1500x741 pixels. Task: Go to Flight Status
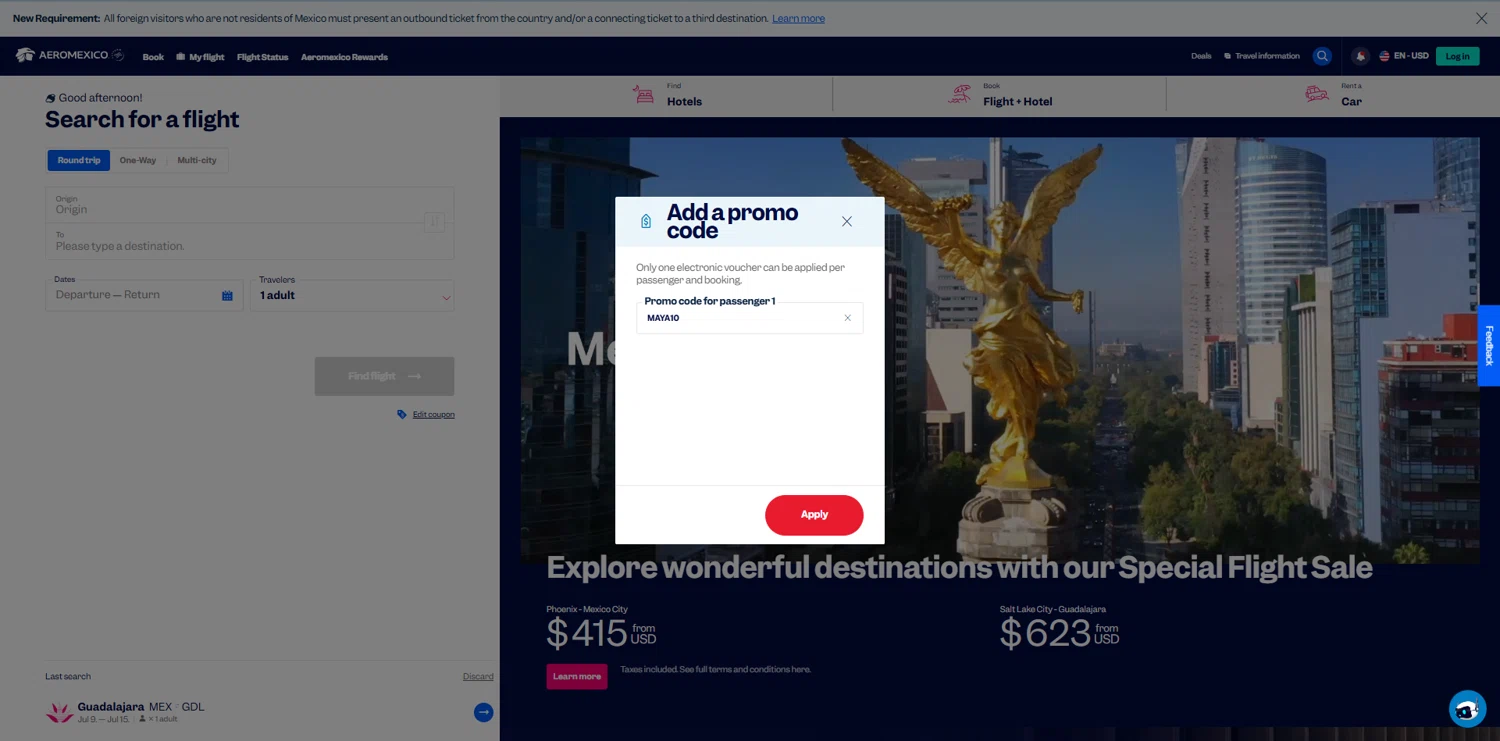pos(262,57)
